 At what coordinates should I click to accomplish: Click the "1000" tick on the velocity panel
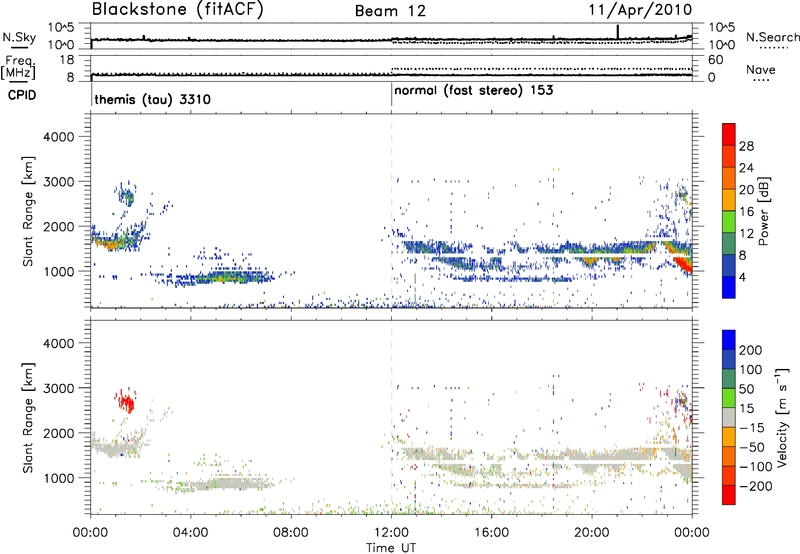coord(59,478)
